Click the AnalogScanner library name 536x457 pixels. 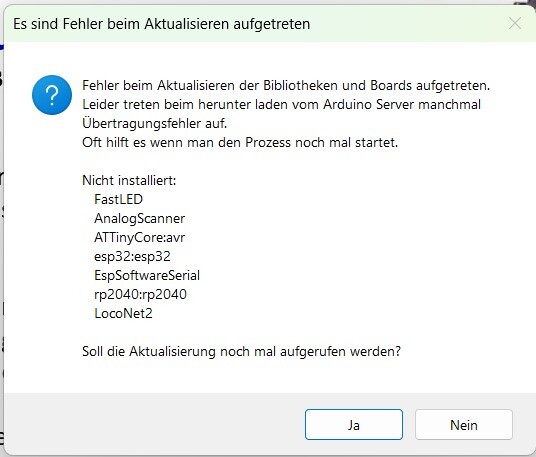pyautogui.click(x=139, y=218)
